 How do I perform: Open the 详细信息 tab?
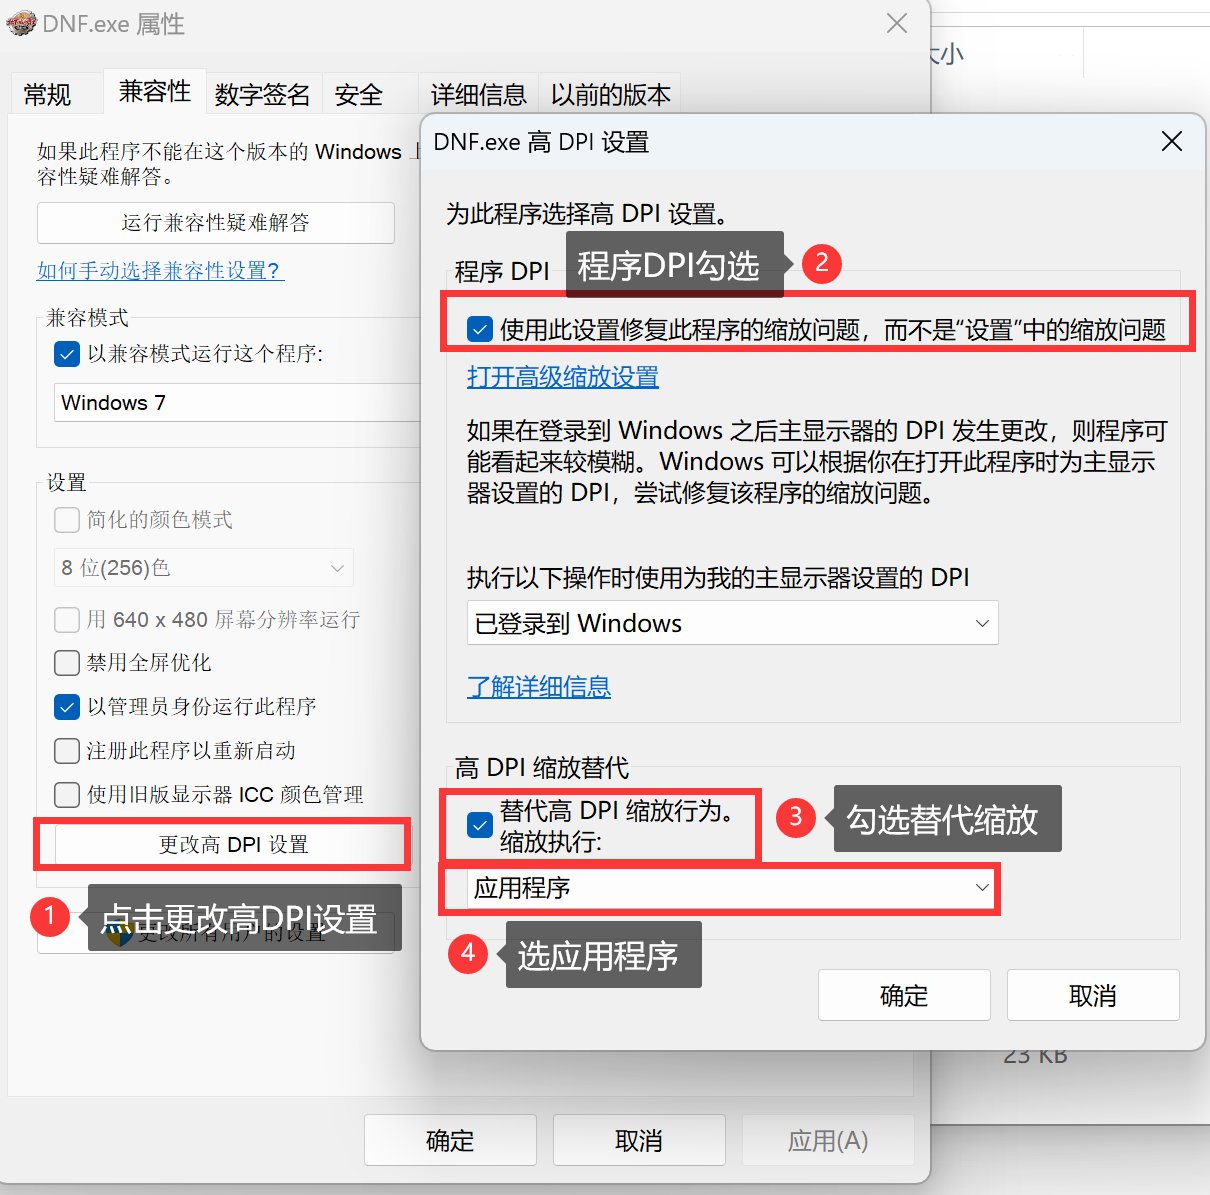(x=478, y=95)
